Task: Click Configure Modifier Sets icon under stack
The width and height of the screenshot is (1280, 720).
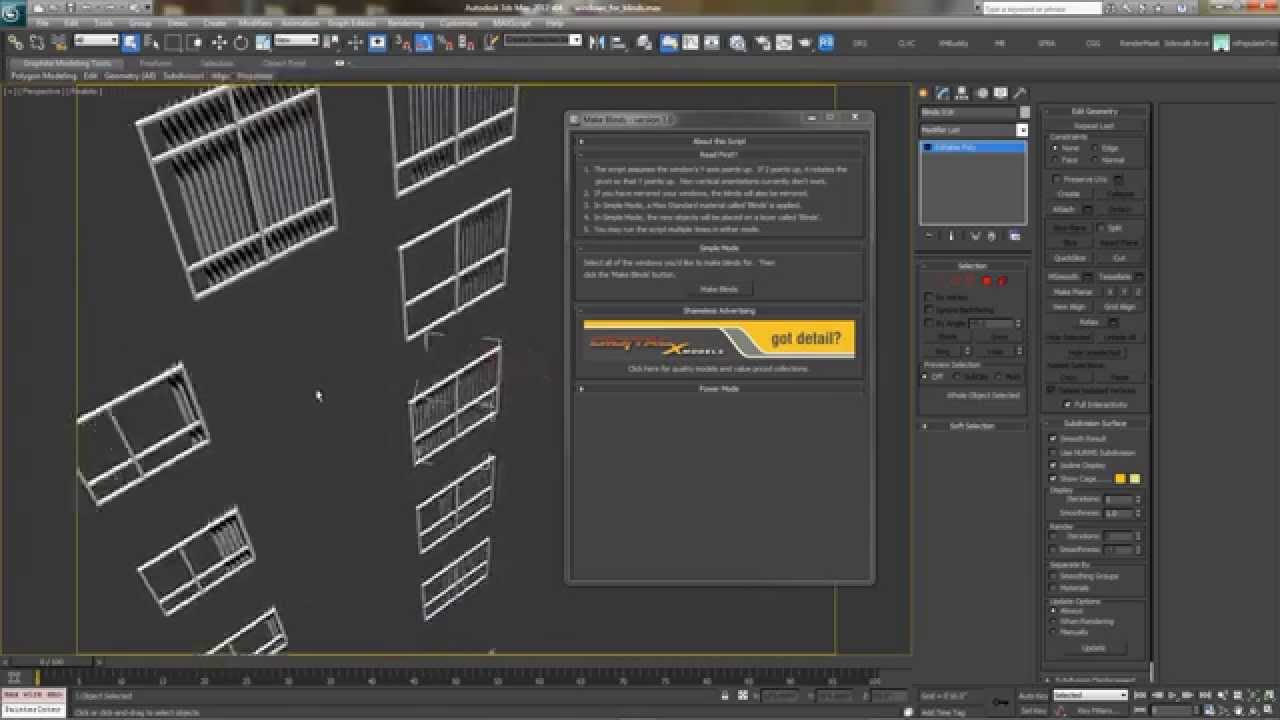Action: point(1014,236)
